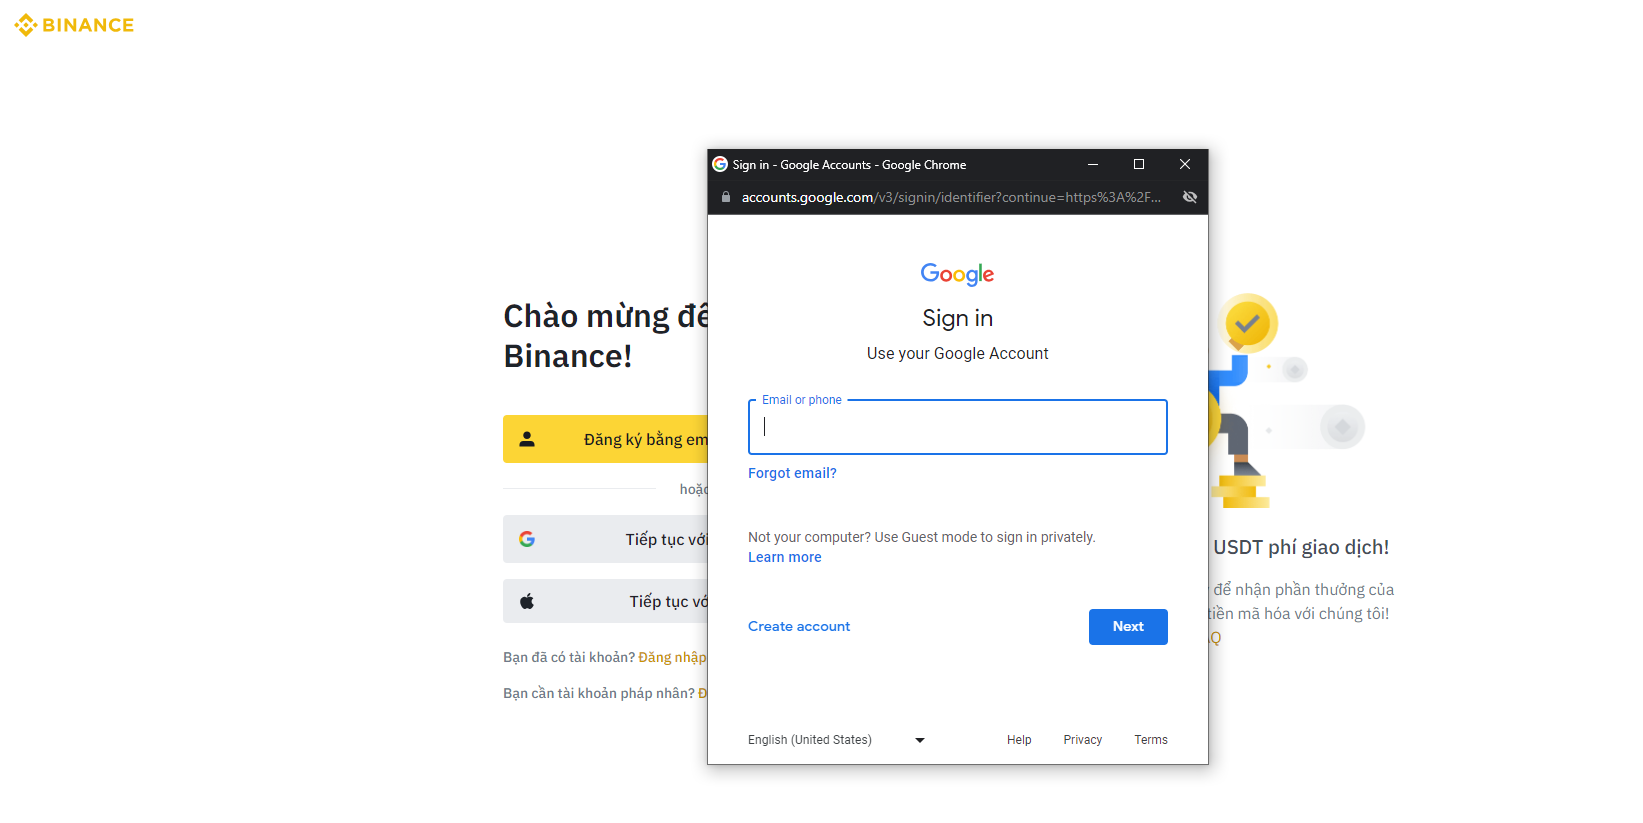Click the person icon on yellow signup button

click(x=527, y=439)
